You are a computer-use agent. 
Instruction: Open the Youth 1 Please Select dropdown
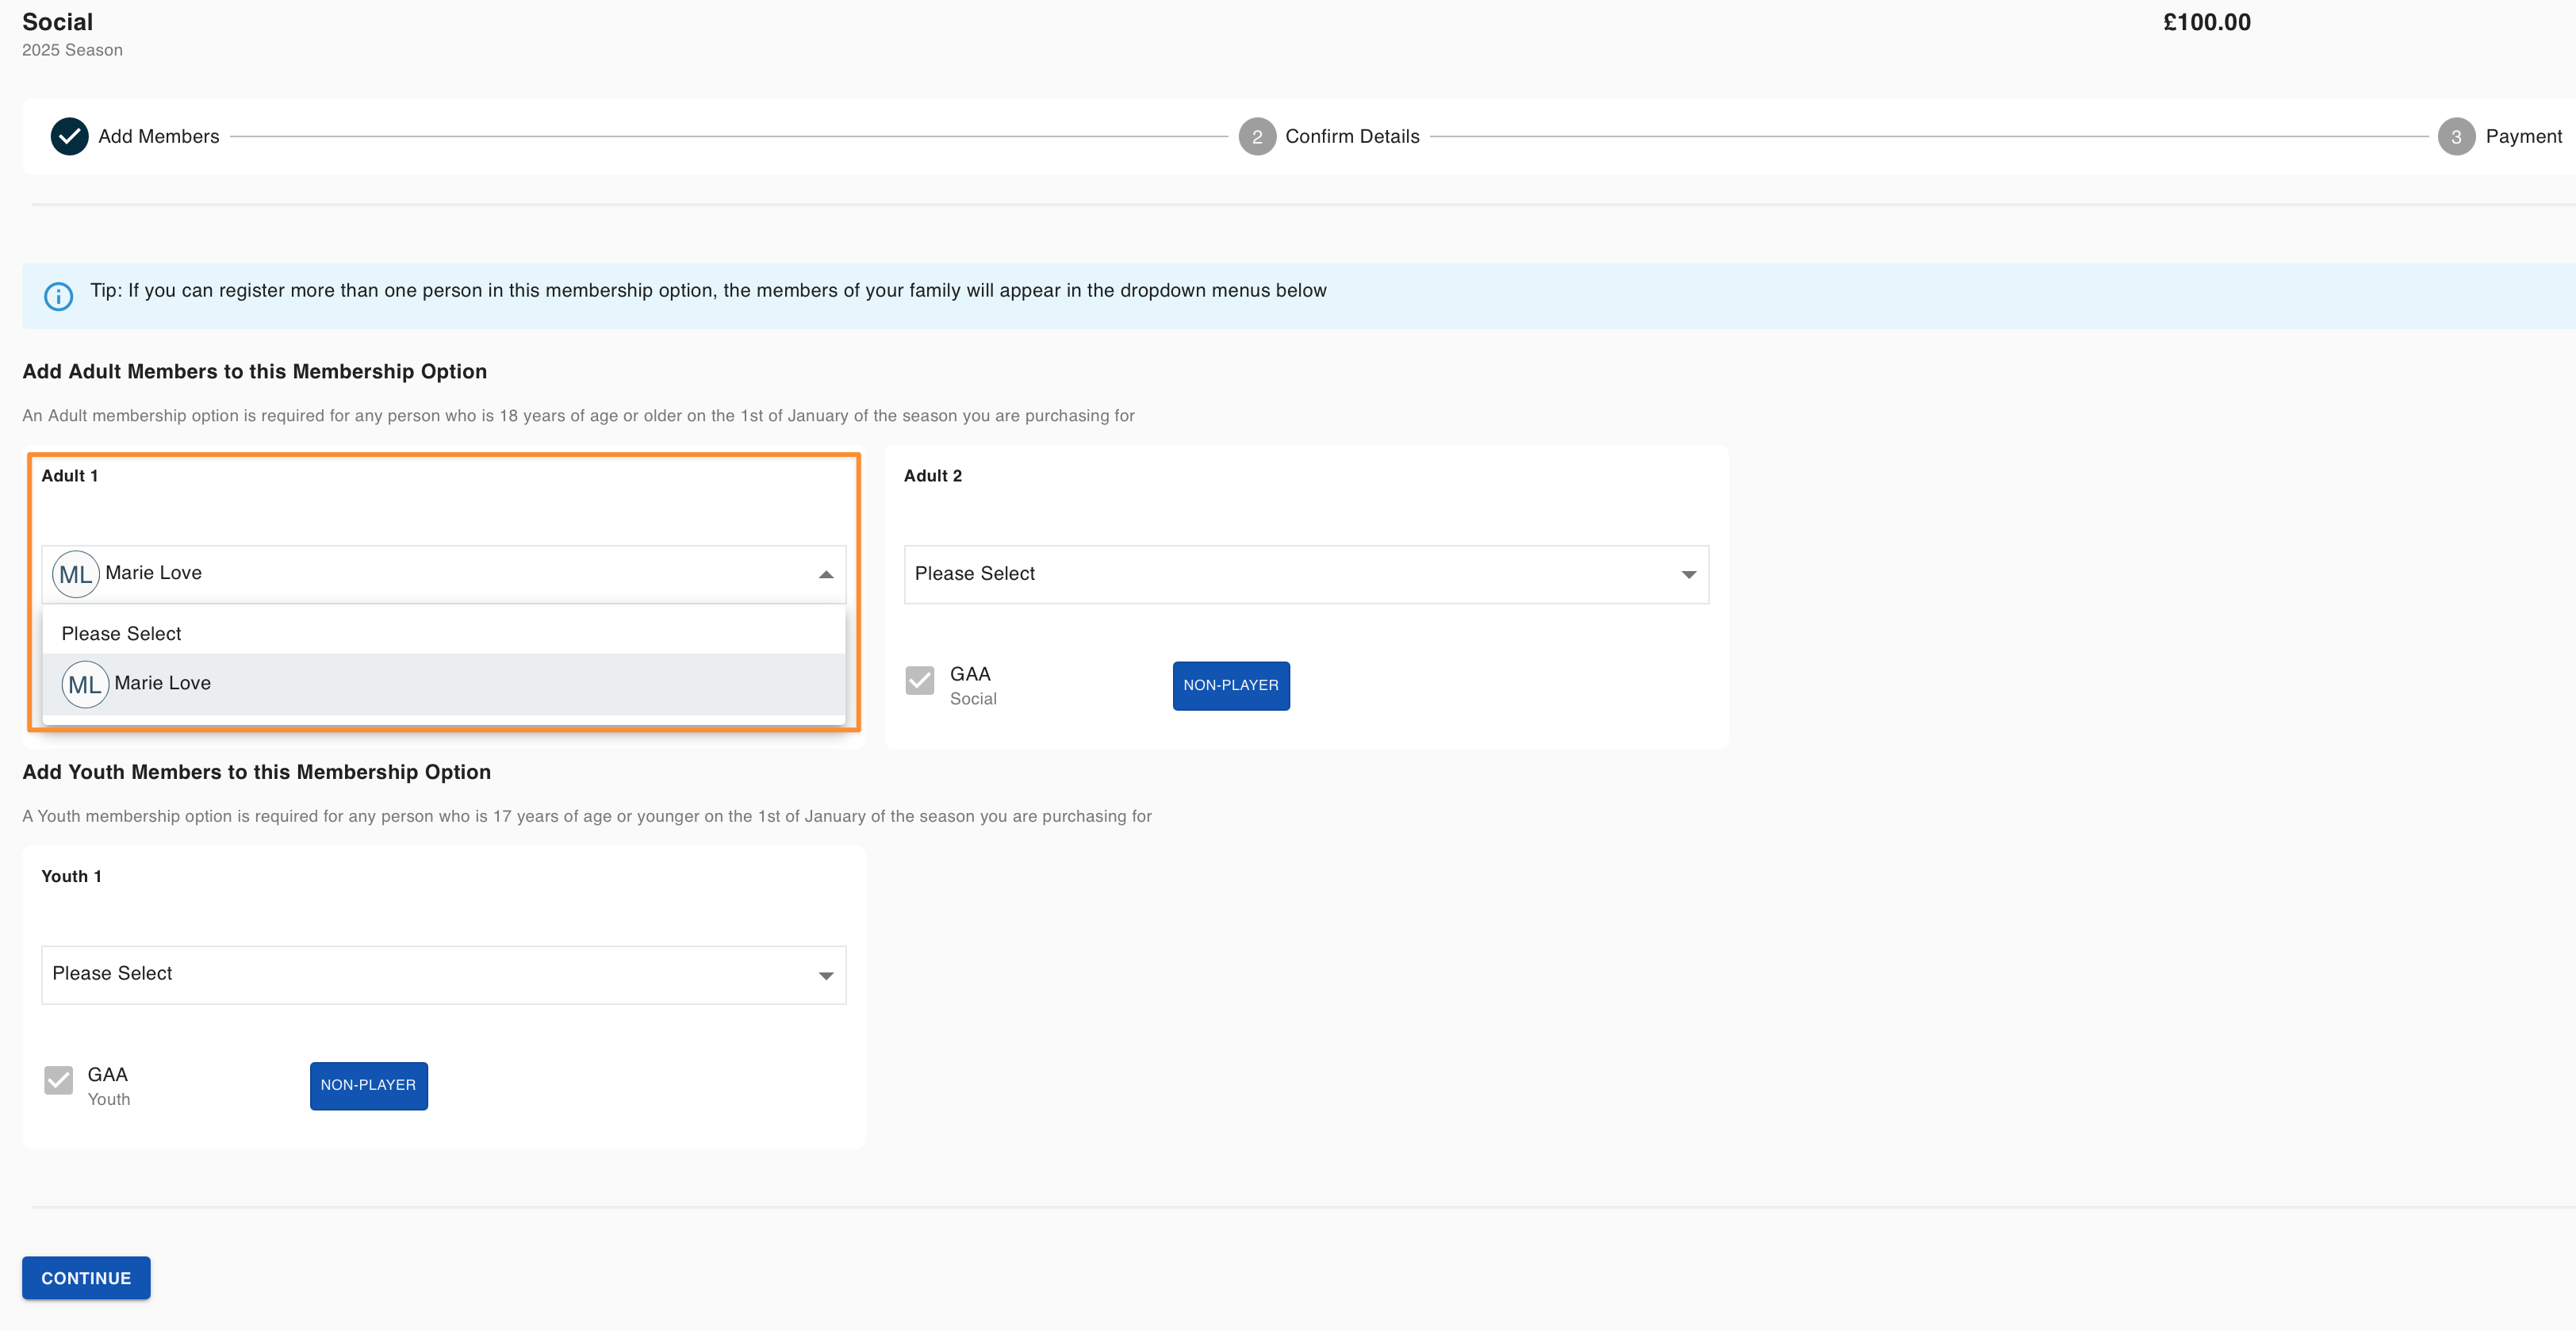[443, 974]
